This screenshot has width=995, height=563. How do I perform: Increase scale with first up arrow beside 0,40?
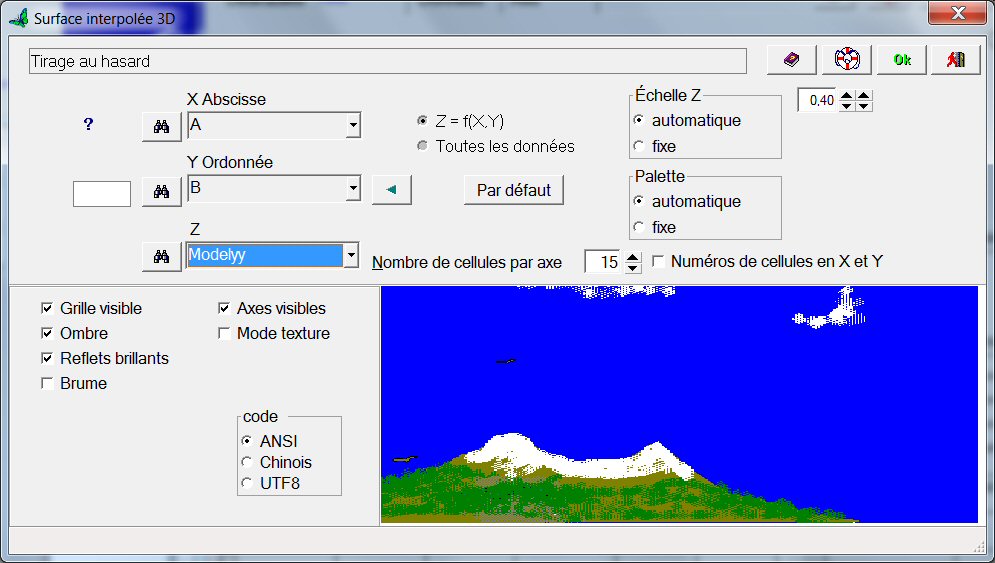coord(847,95)
